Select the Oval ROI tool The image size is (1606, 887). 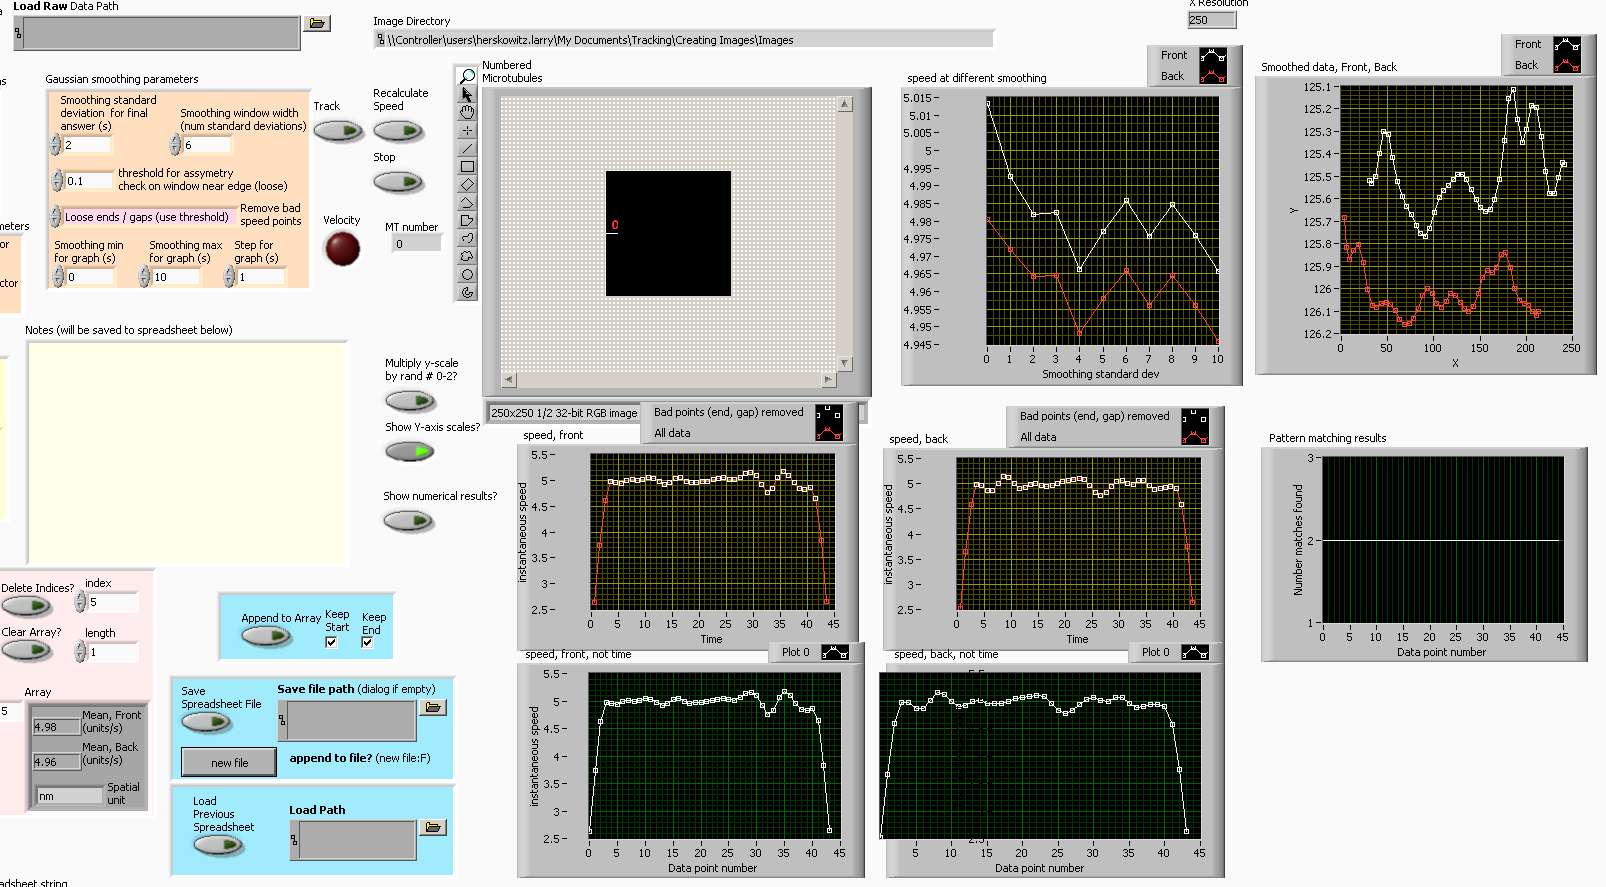[x=467, y=274]
